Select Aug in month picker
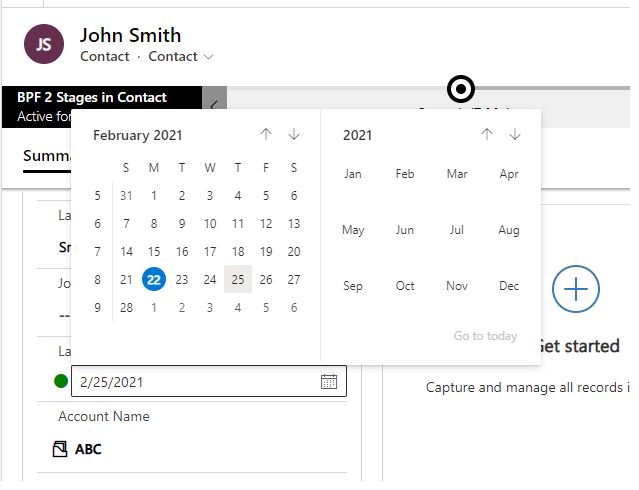 click(x=509, y=230)
